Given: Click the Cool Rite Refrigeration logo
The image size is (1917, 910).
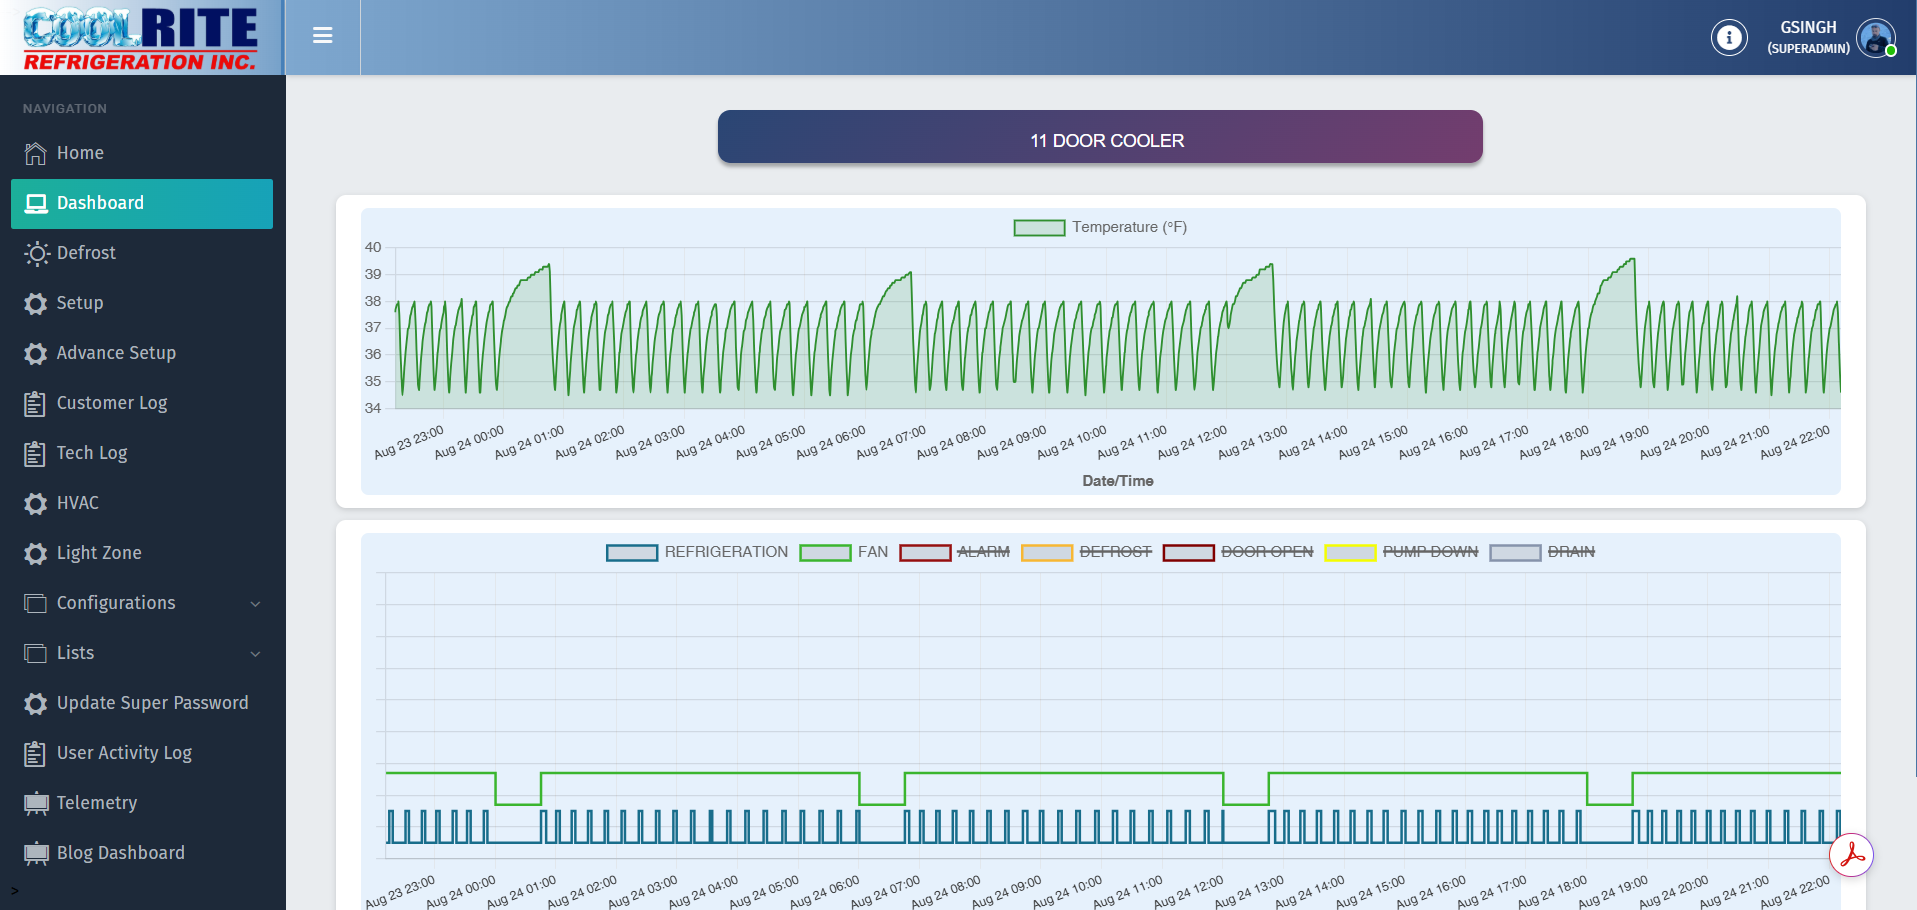Looking at the screenshot, I should pyautogui.click(x=141, y=38).
